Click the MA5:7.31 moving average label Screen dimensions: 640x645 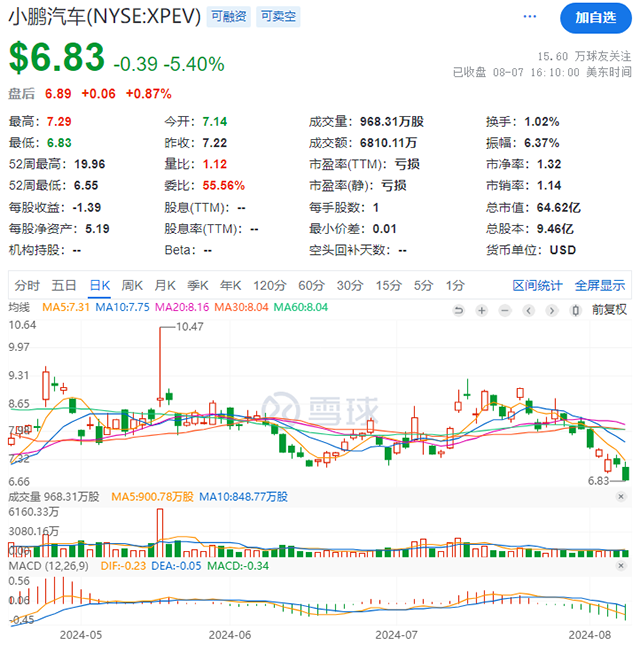[x=66, y=307]
